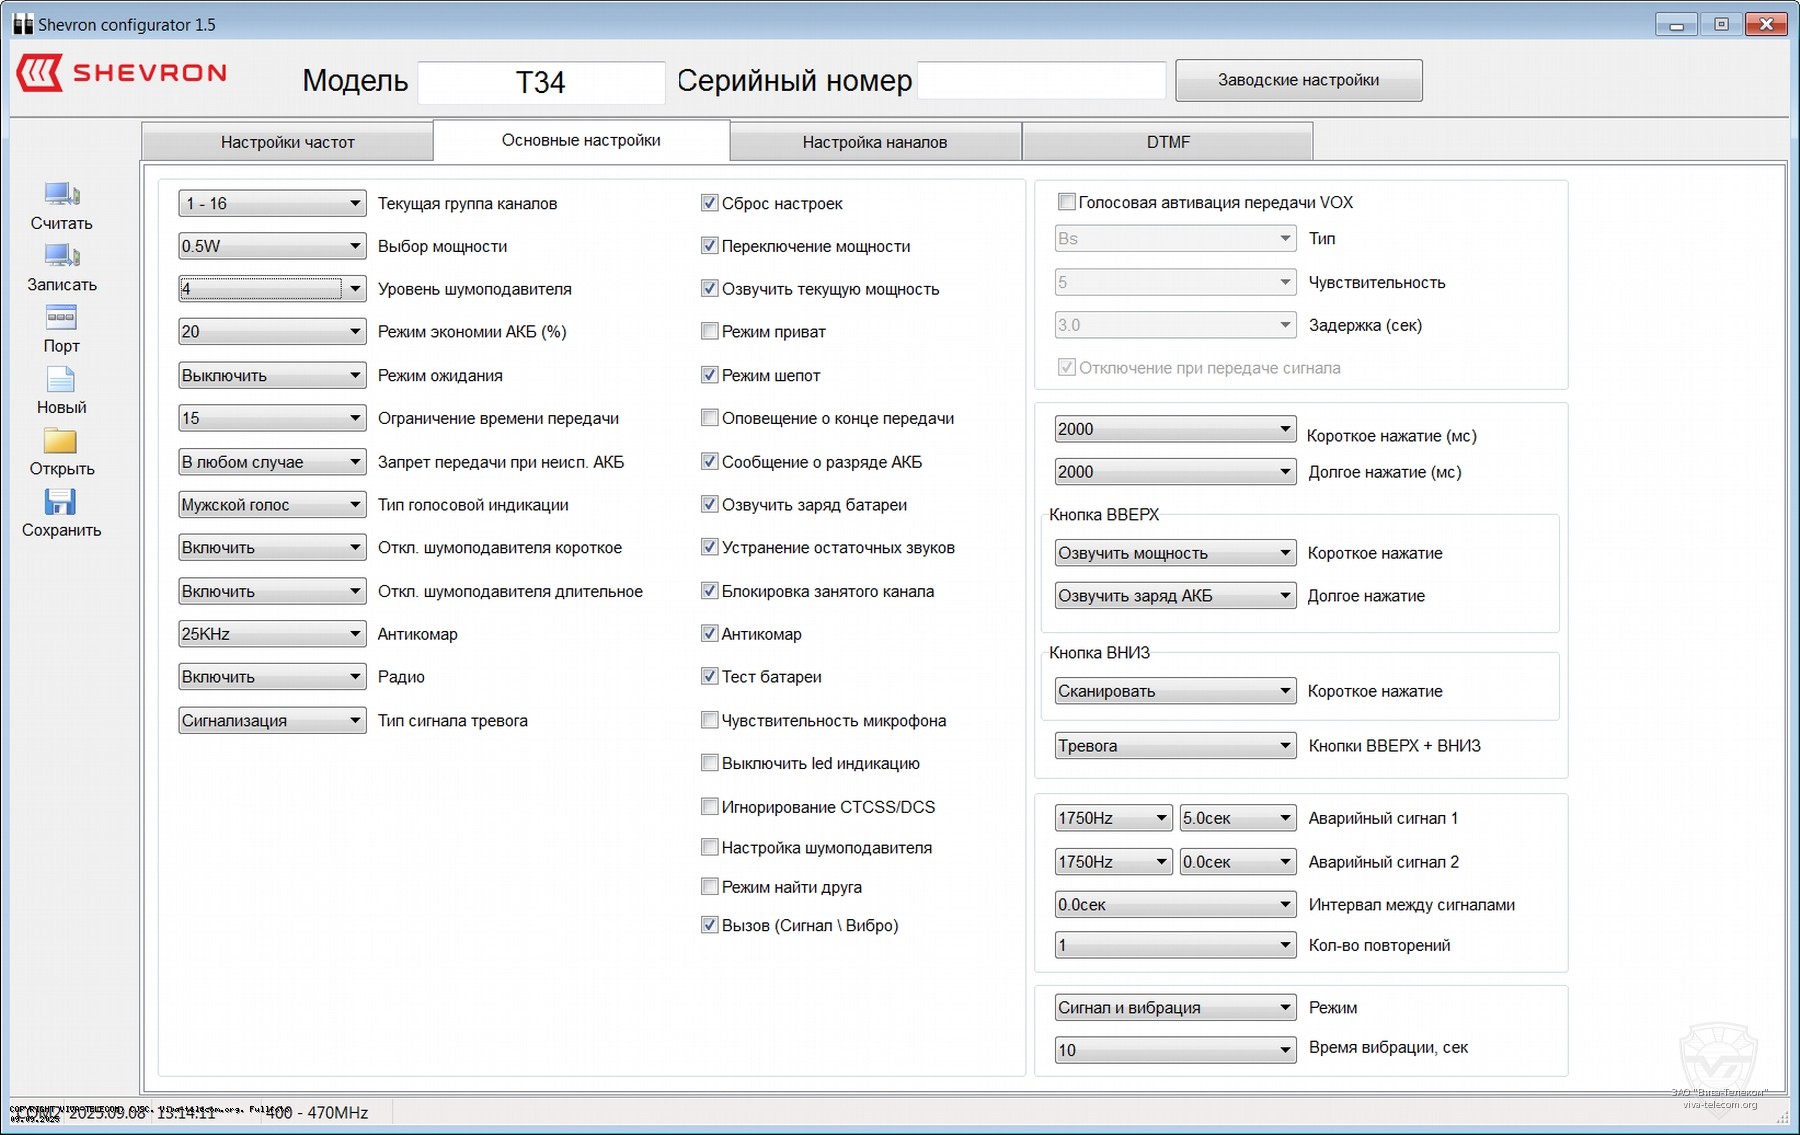Create a new file with Новый icon

61,380
